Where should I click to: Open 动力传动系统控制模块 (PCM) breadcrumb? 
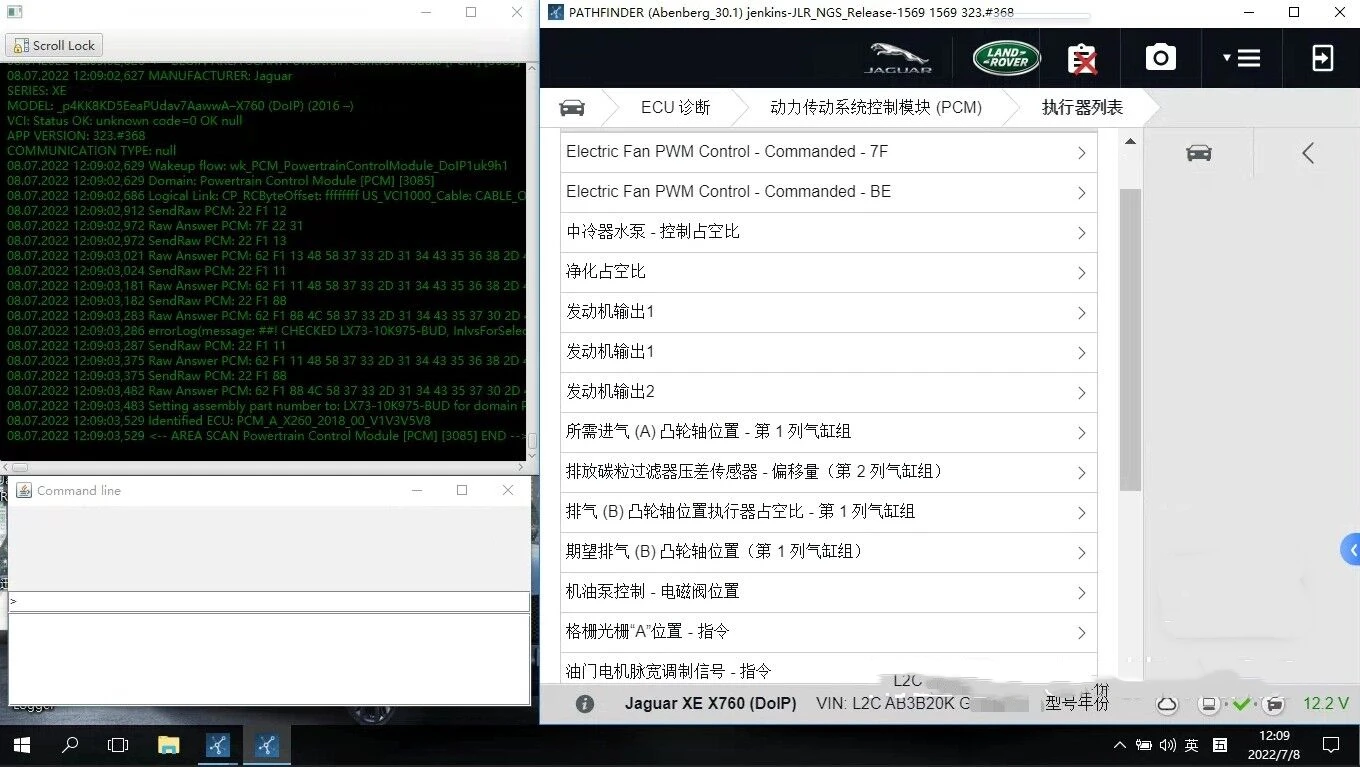[876, 108]
